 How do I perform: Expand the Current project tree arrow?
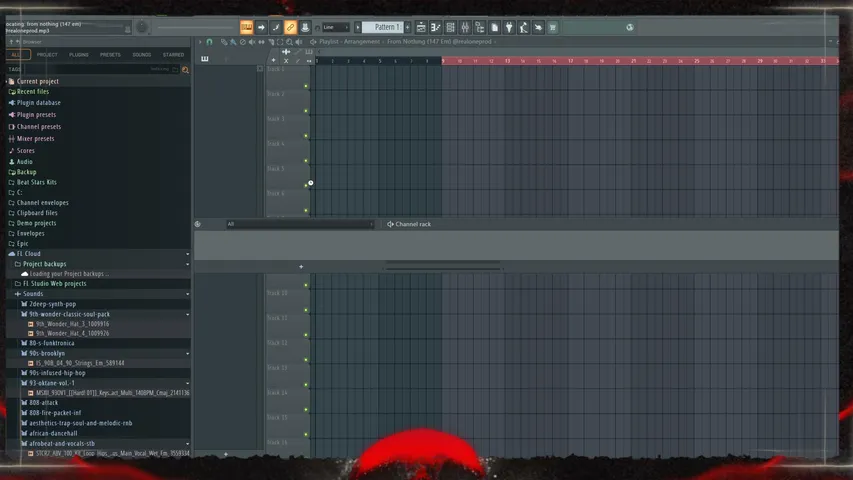7,81
